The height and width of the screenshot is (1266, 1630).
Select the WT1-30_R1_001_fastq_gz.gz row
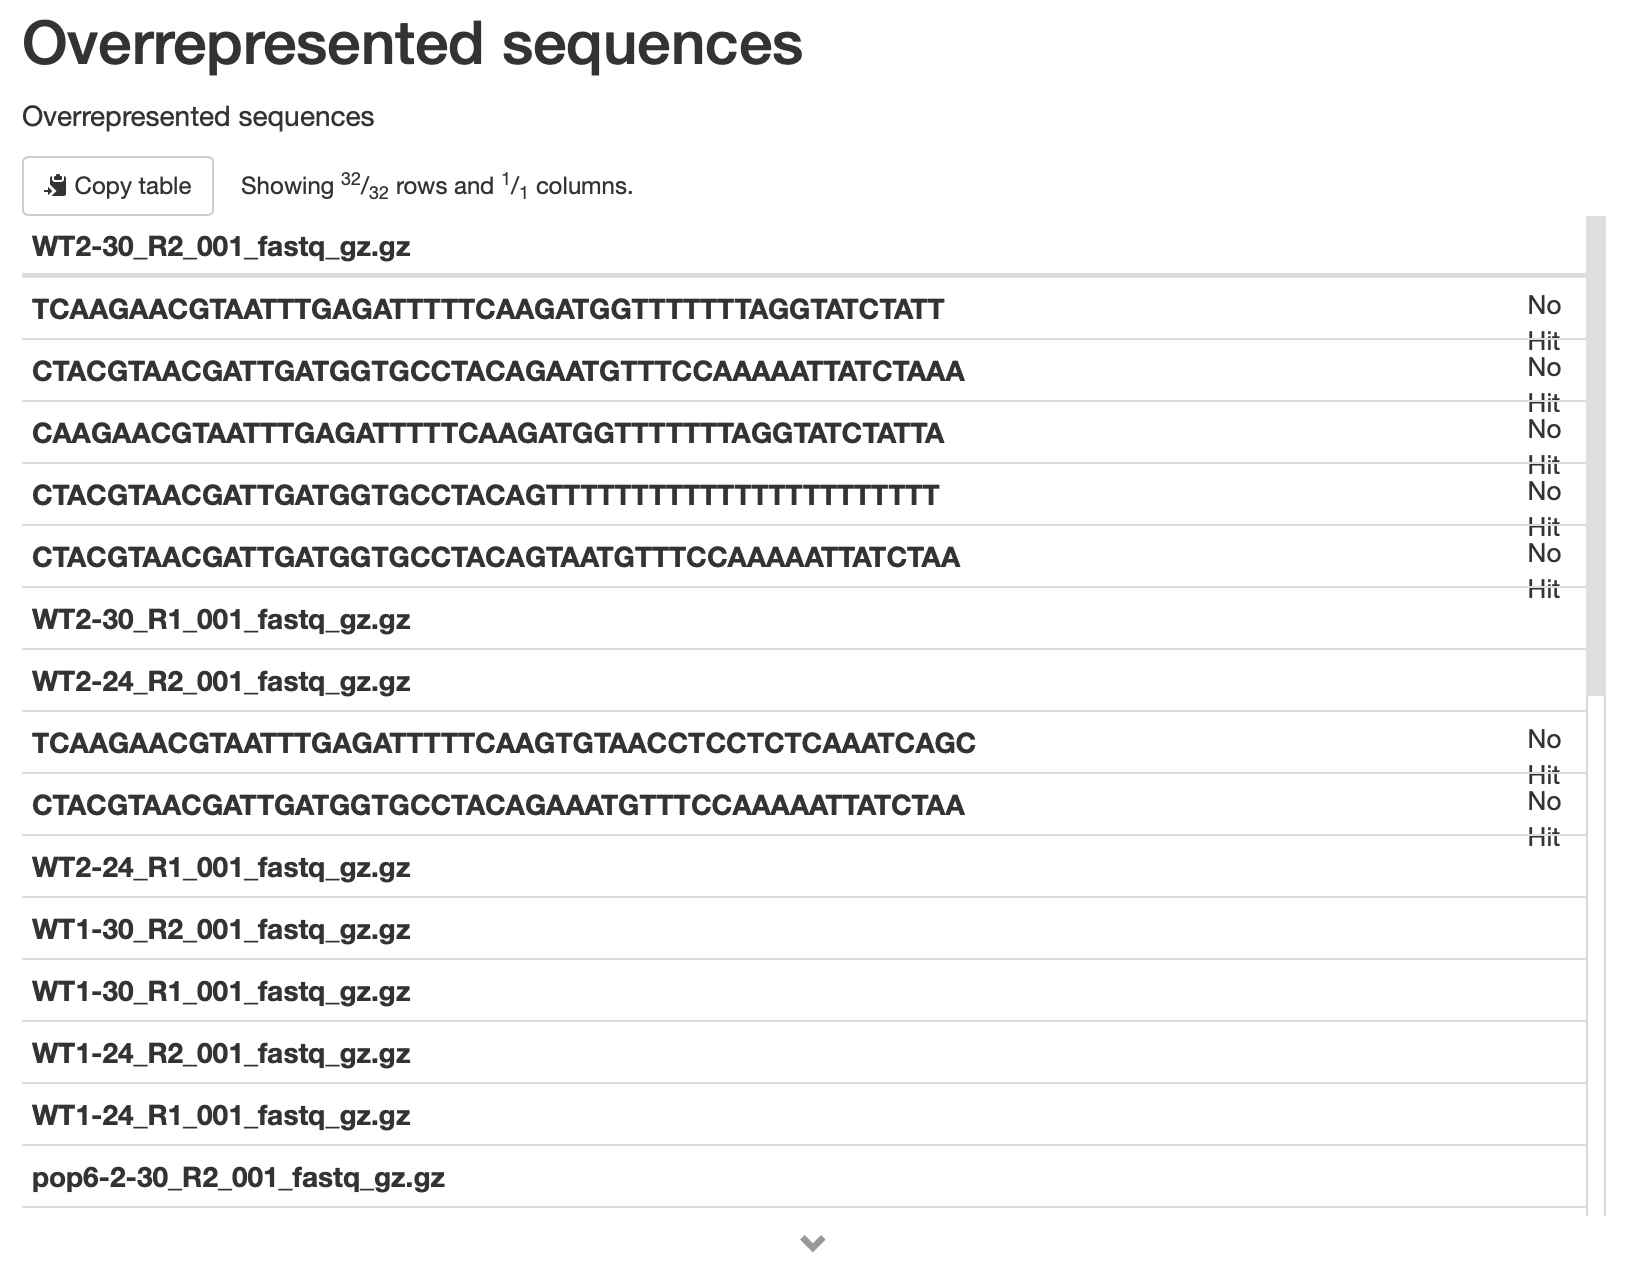(x=804, y=991)
